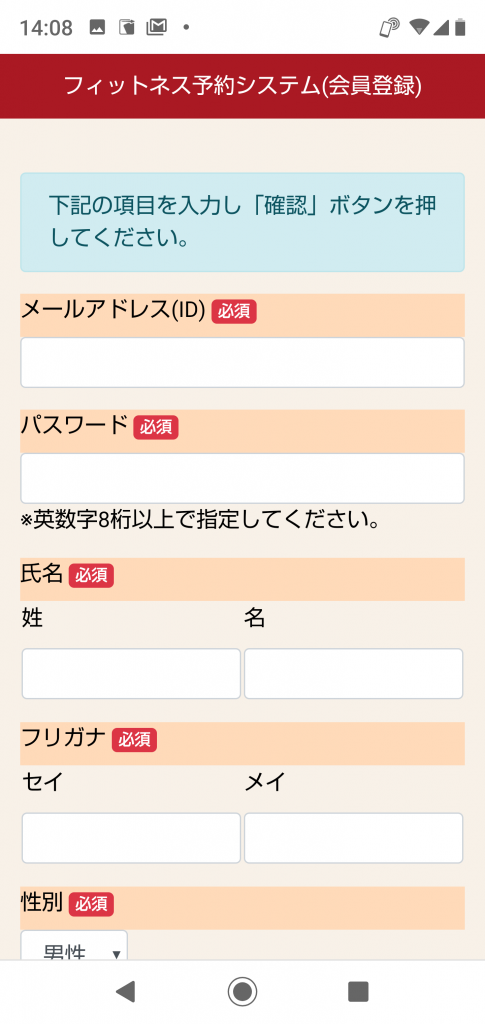The image size is (485, 1024).
Task: Tap the フィットネス予約システム(会員登録) header title
Action: [242, 86]
